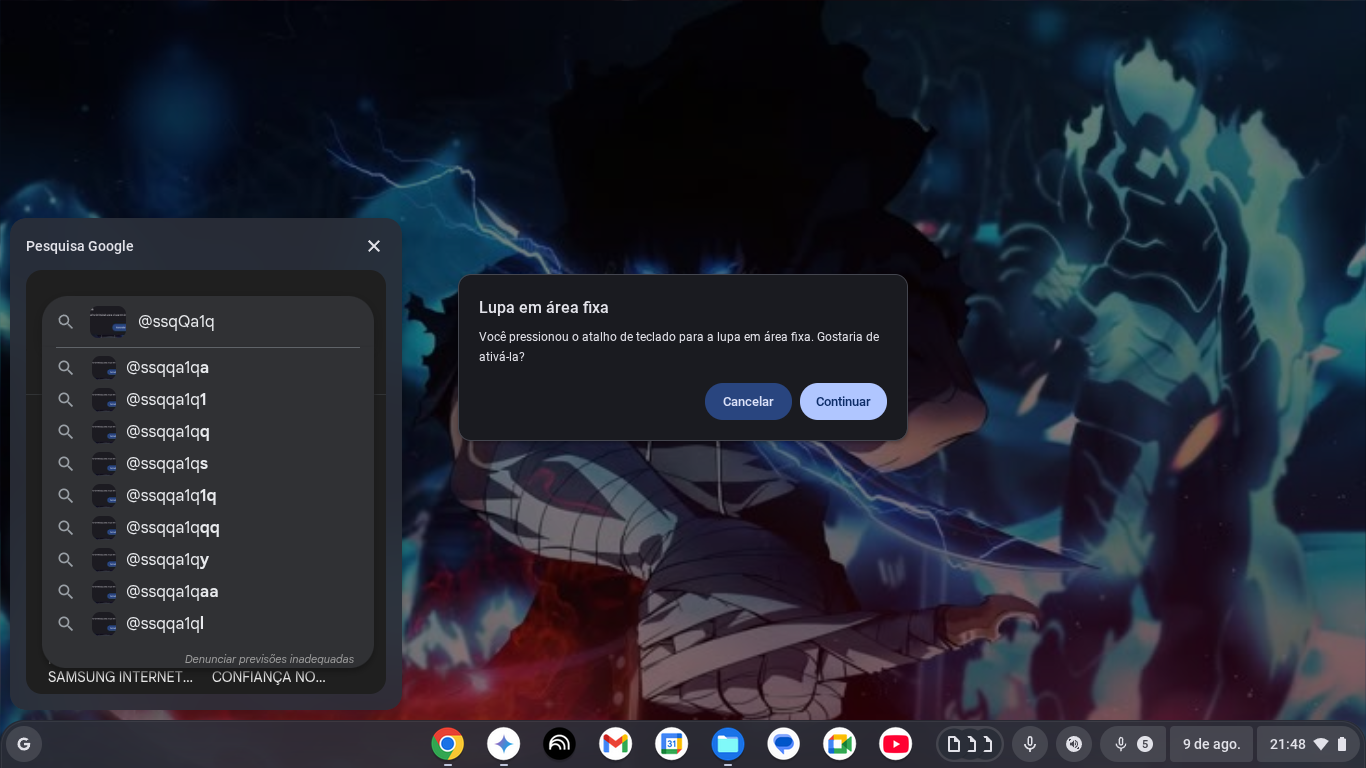Open microphone notifications with count 5
The image size is (1366, 768).
pos(1132,744)
